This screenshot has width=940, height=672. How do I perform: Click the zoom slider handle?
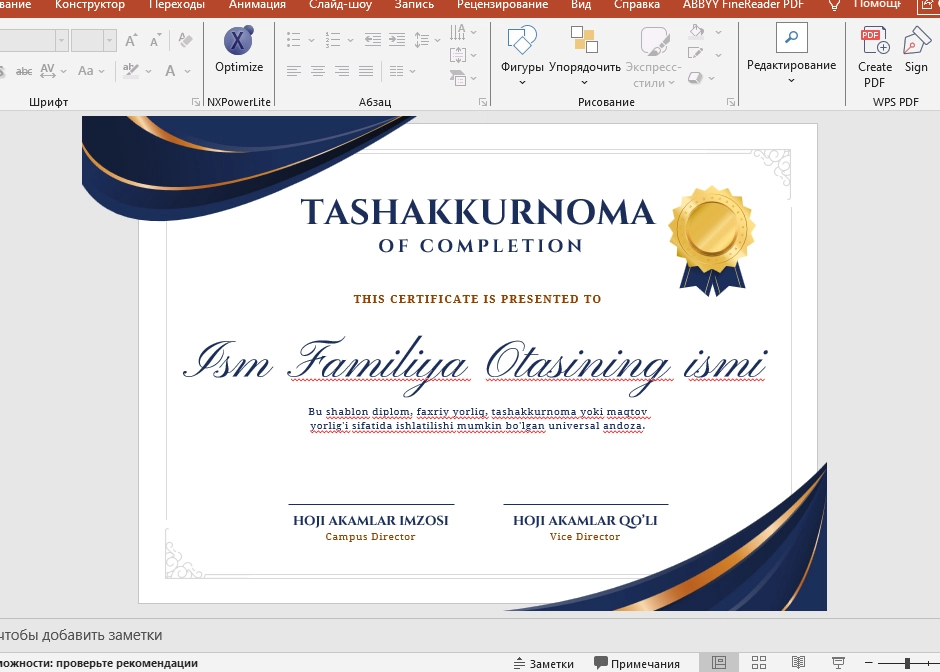[x=906, y=663]
